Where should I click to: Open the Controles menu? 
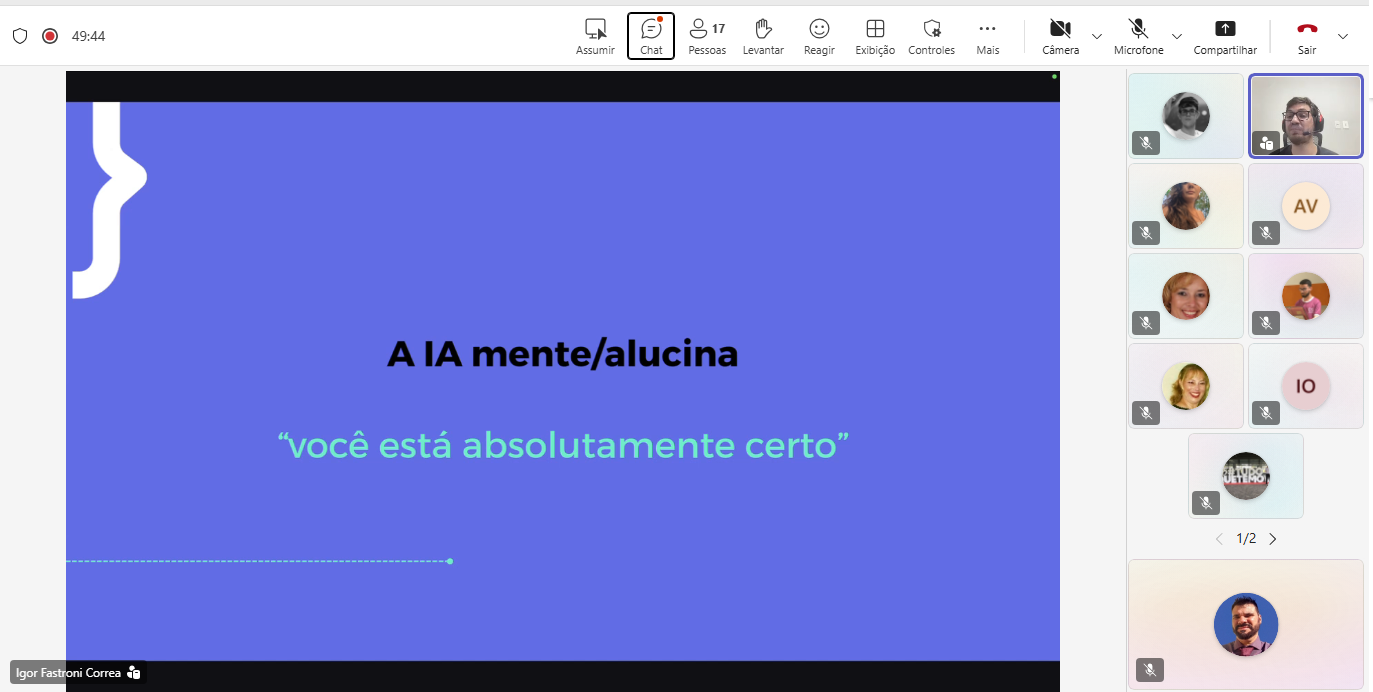click(x=931, y=36)
